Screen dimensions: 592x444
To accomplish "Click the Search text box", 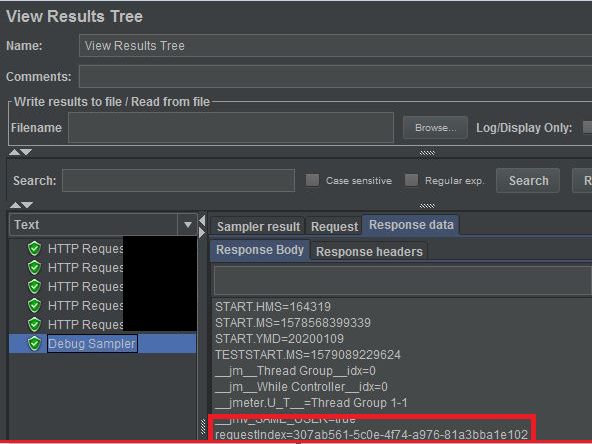I will tap(178, 180).
